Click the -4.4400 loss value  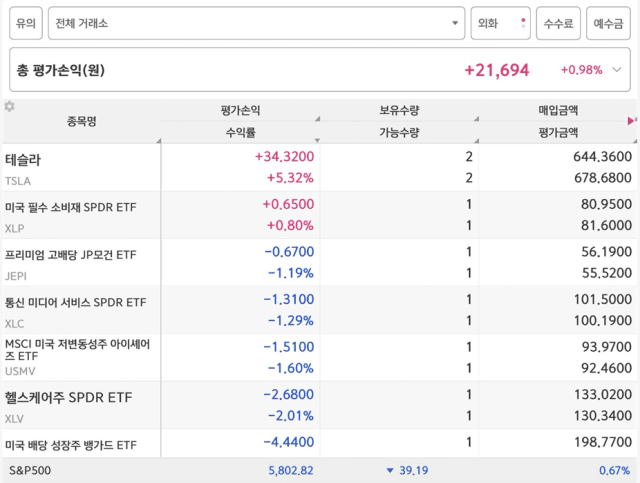[289, 442]
